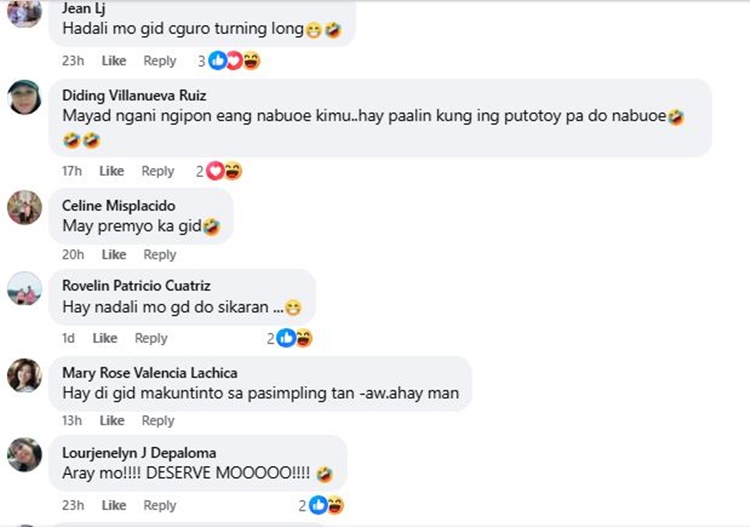Open Lourjenelyn J Depaloma's profile name link
Screen dimensions: 750x527
point(139,452)
